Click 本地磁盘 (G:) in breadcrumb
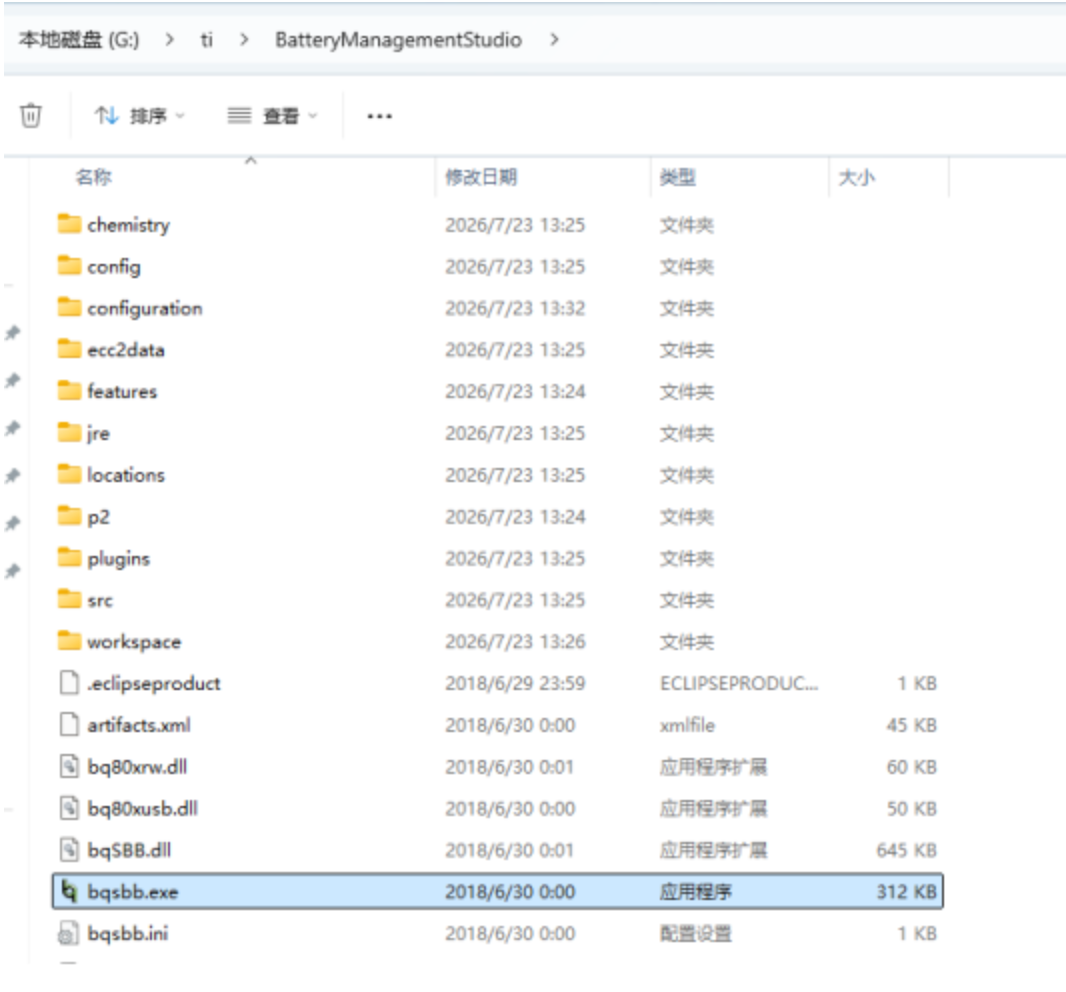Viewport: 1066px width, 992px height. (79, 40)
